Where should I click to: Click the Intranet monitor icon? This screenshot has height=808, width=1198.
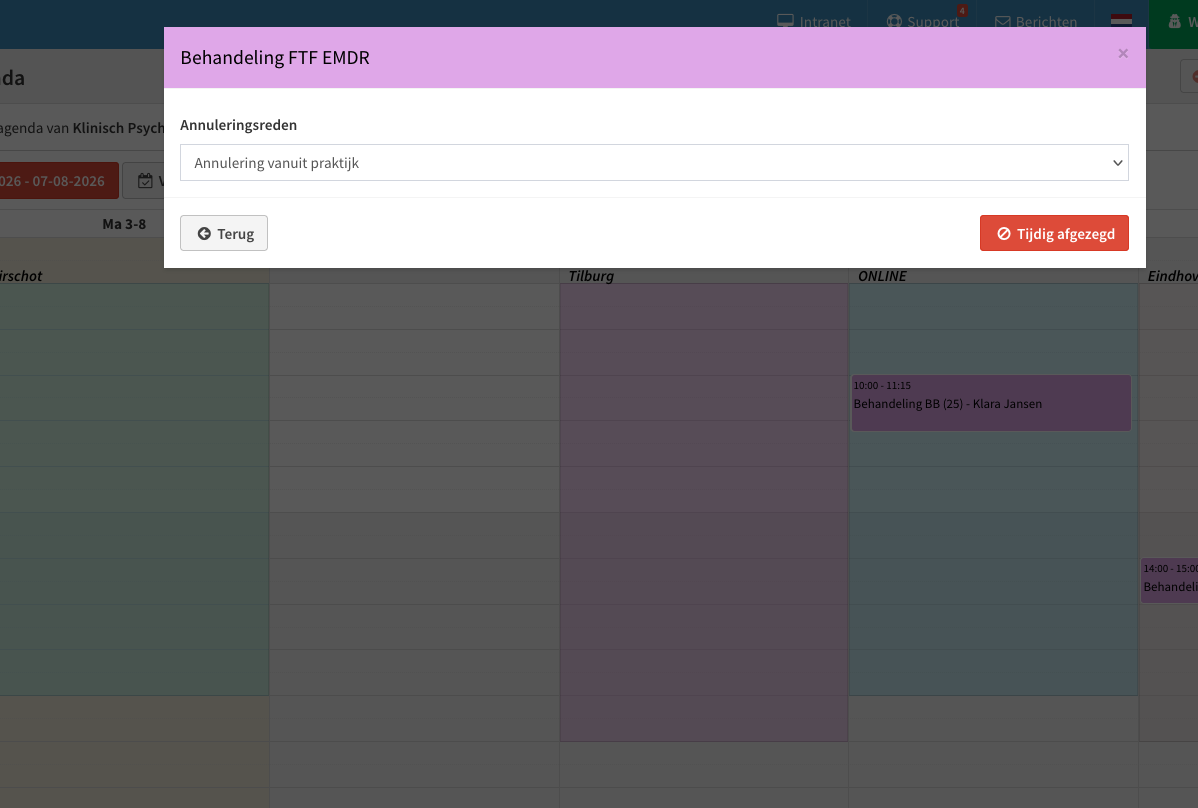tap(785, 21)
